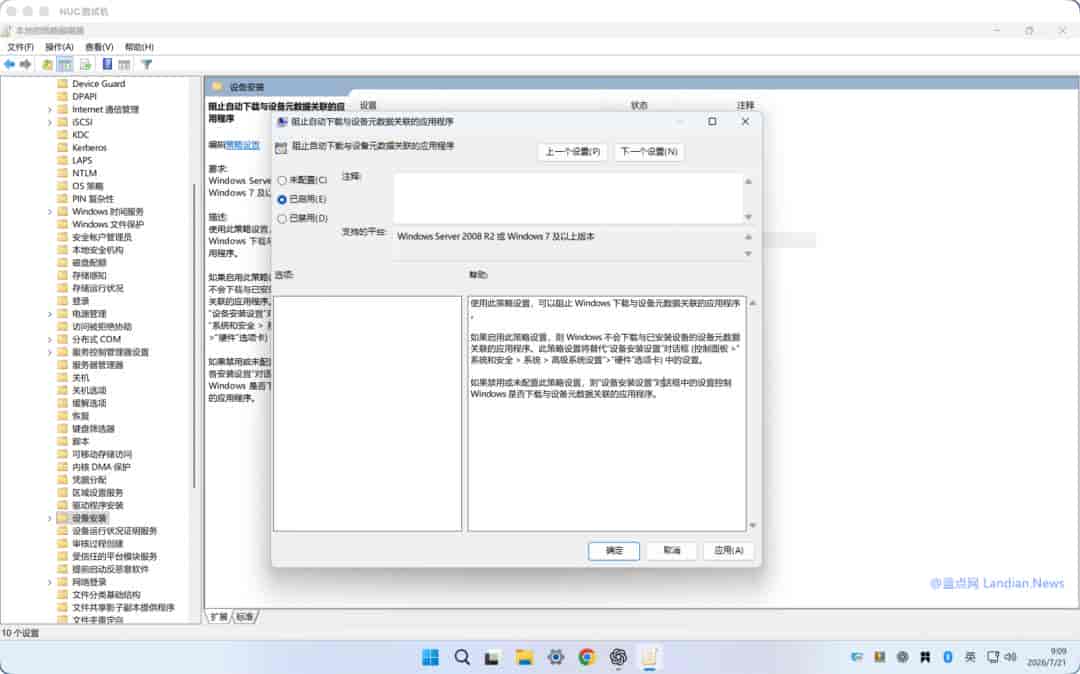Go back with the blue left arrow

10,64
